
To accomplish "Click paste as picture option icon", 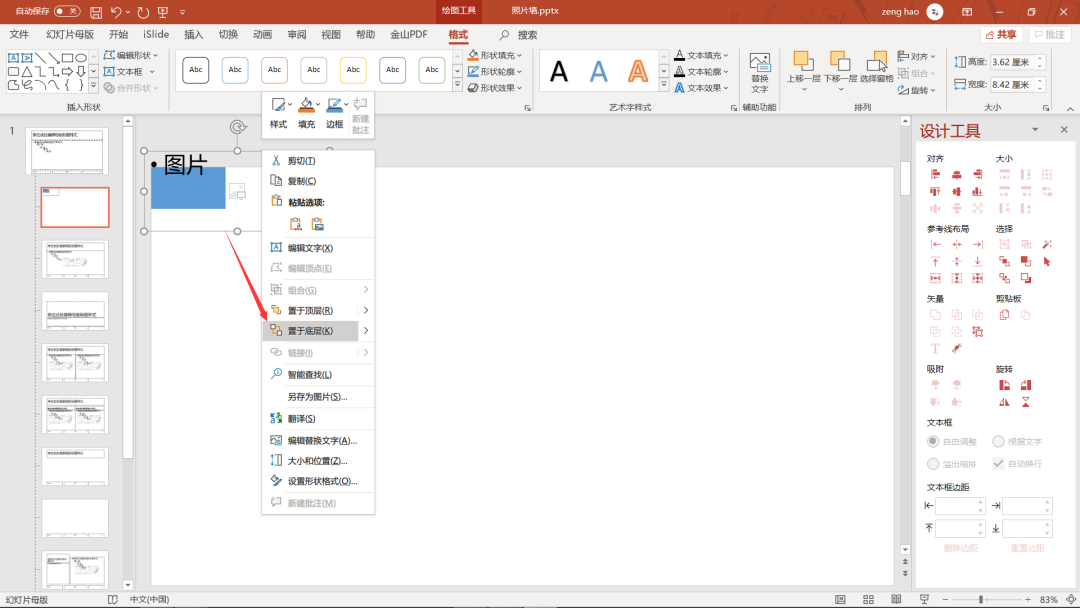I will [318, 224].
